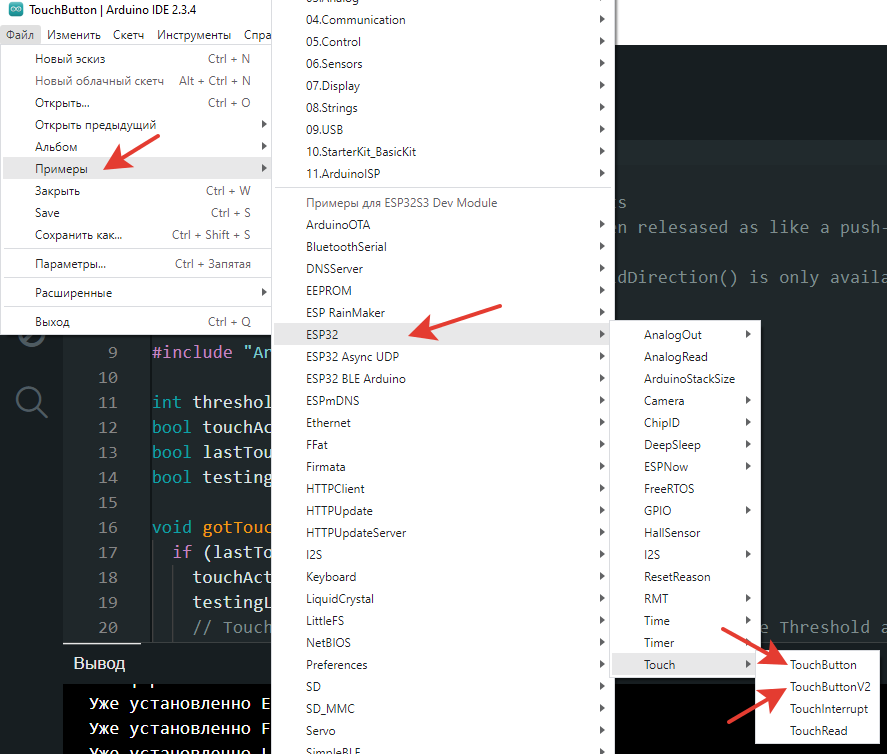Expand Альбом submenu
887x754 pixels.
(x=137, y=147)
